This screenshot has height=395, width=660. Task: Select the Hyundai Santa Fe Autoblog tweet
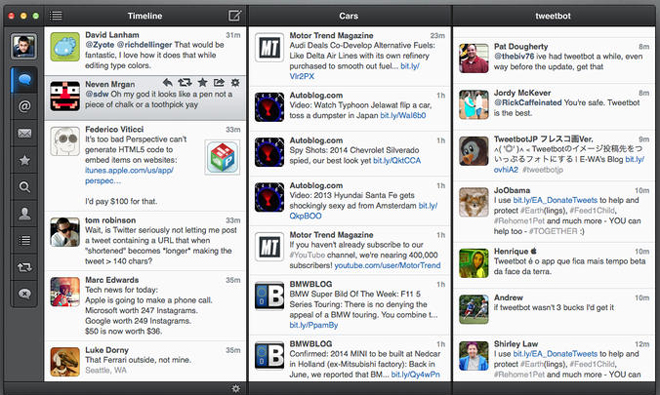click(x=349, y=200)
